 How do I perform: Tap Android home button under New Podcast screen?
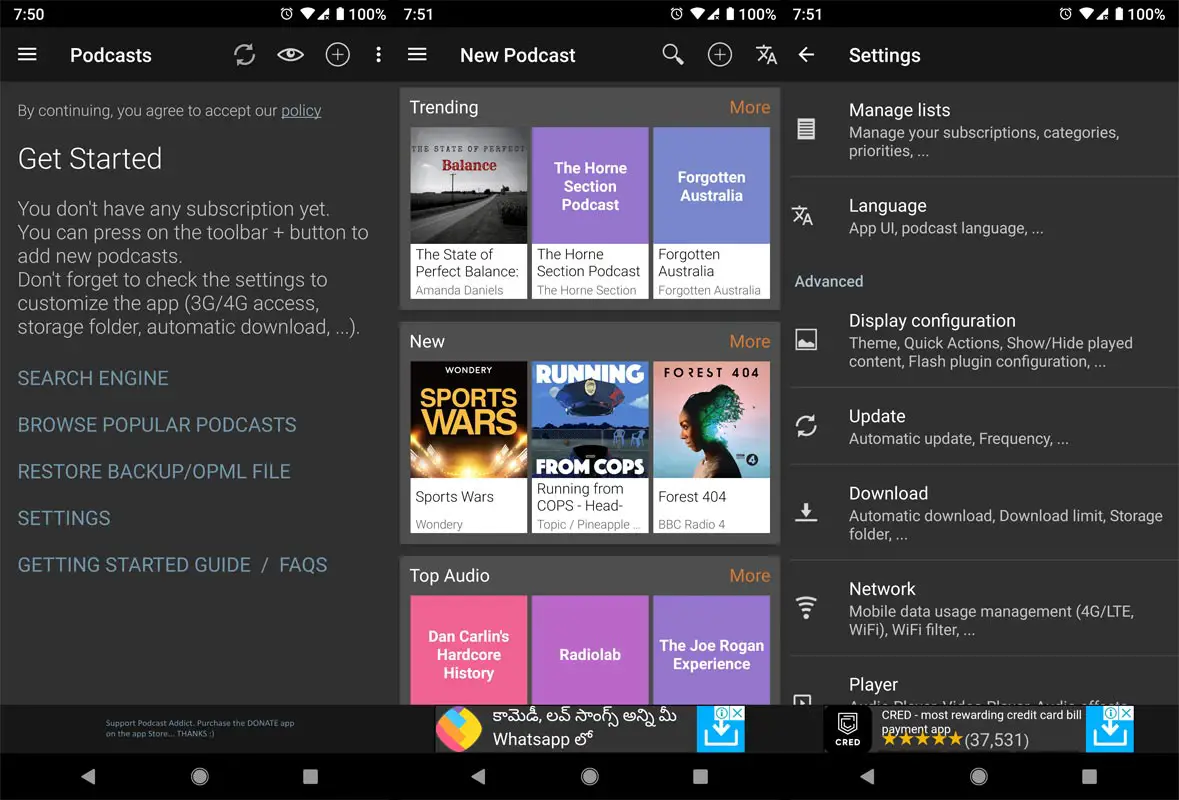[590, 777]
